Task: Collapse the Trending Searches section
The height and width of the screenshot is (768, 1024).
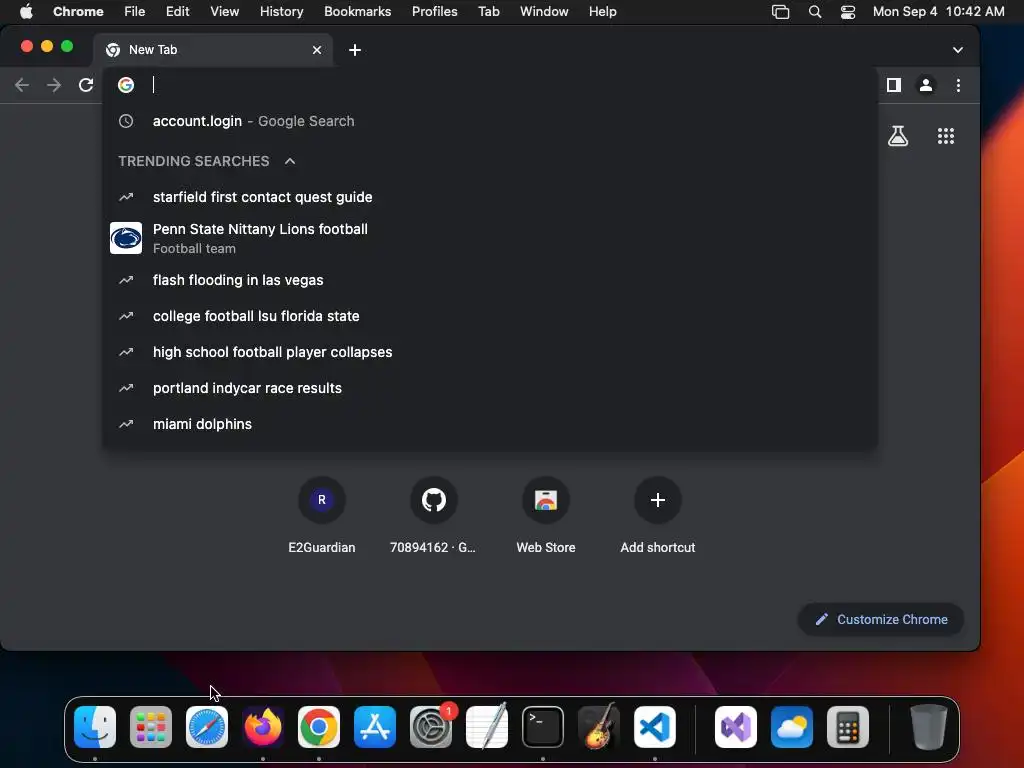Action: pyautogui.click(x=290, y=161)
